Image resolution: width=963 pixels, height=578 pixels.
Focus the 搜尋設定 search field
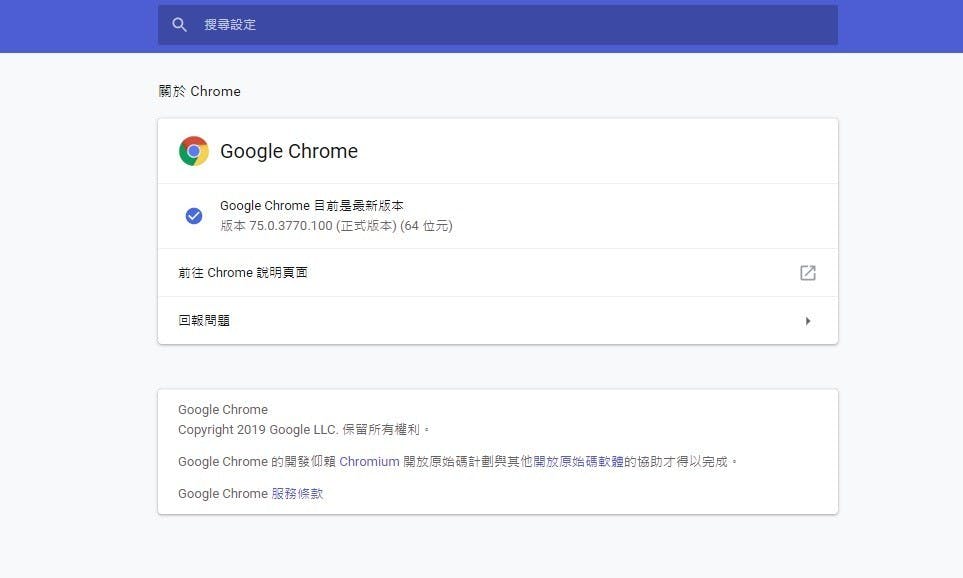point(500,25)
